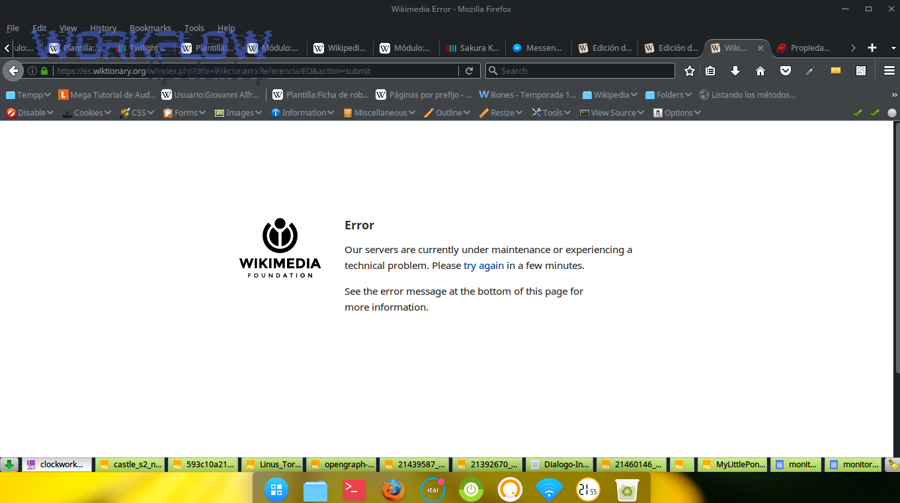Expand the Resize dropdown

click(501, 113)
